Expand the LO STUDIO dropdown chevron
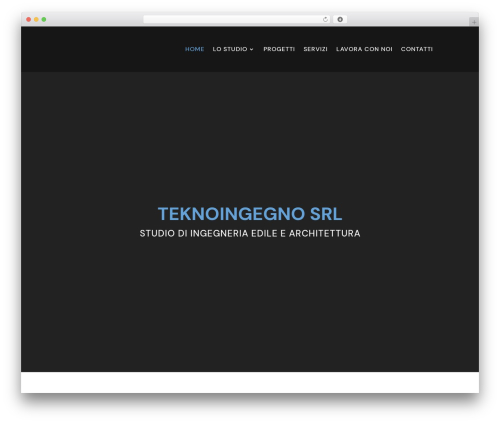This screenshot has width=500, height=423. [251, 49]
